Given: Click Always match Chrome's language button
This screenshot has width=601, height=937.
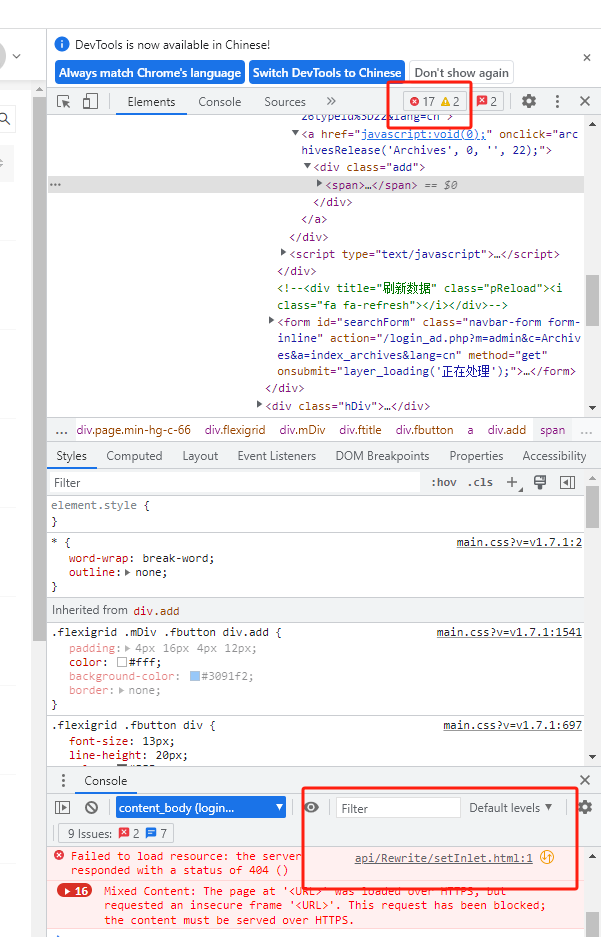Looking at the screenshot, I should tap(150, 73).
